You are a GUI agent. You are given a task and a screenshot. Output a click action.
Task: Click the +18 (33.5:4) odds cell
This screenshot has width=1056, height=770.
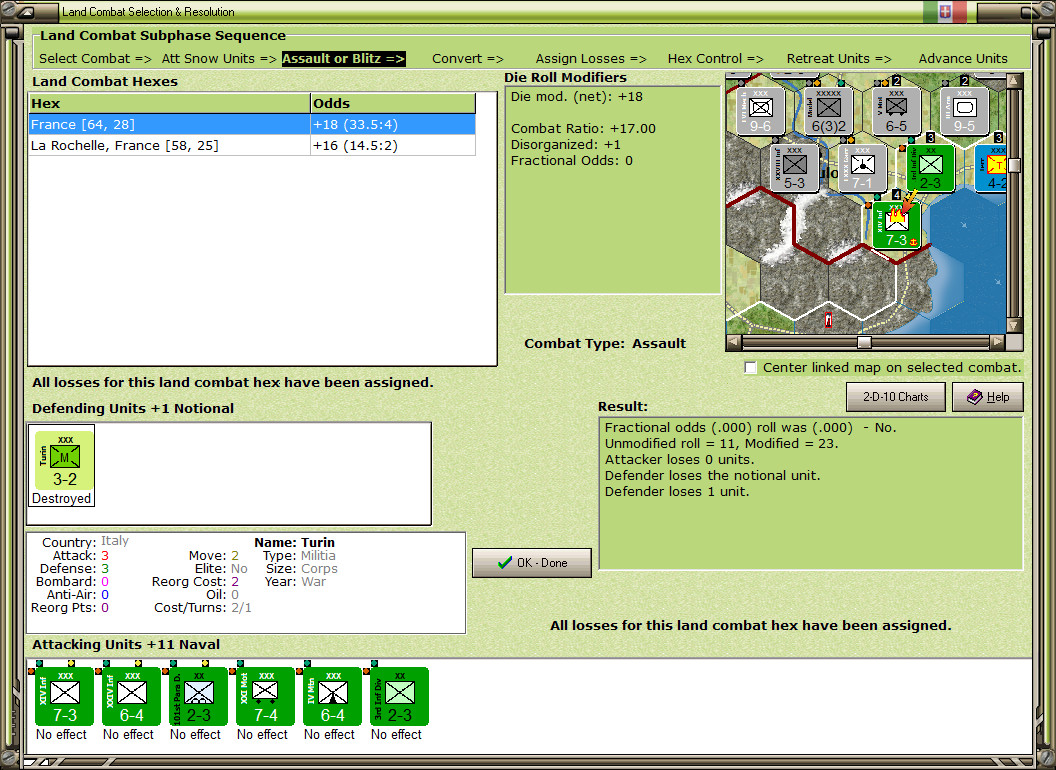393,125
